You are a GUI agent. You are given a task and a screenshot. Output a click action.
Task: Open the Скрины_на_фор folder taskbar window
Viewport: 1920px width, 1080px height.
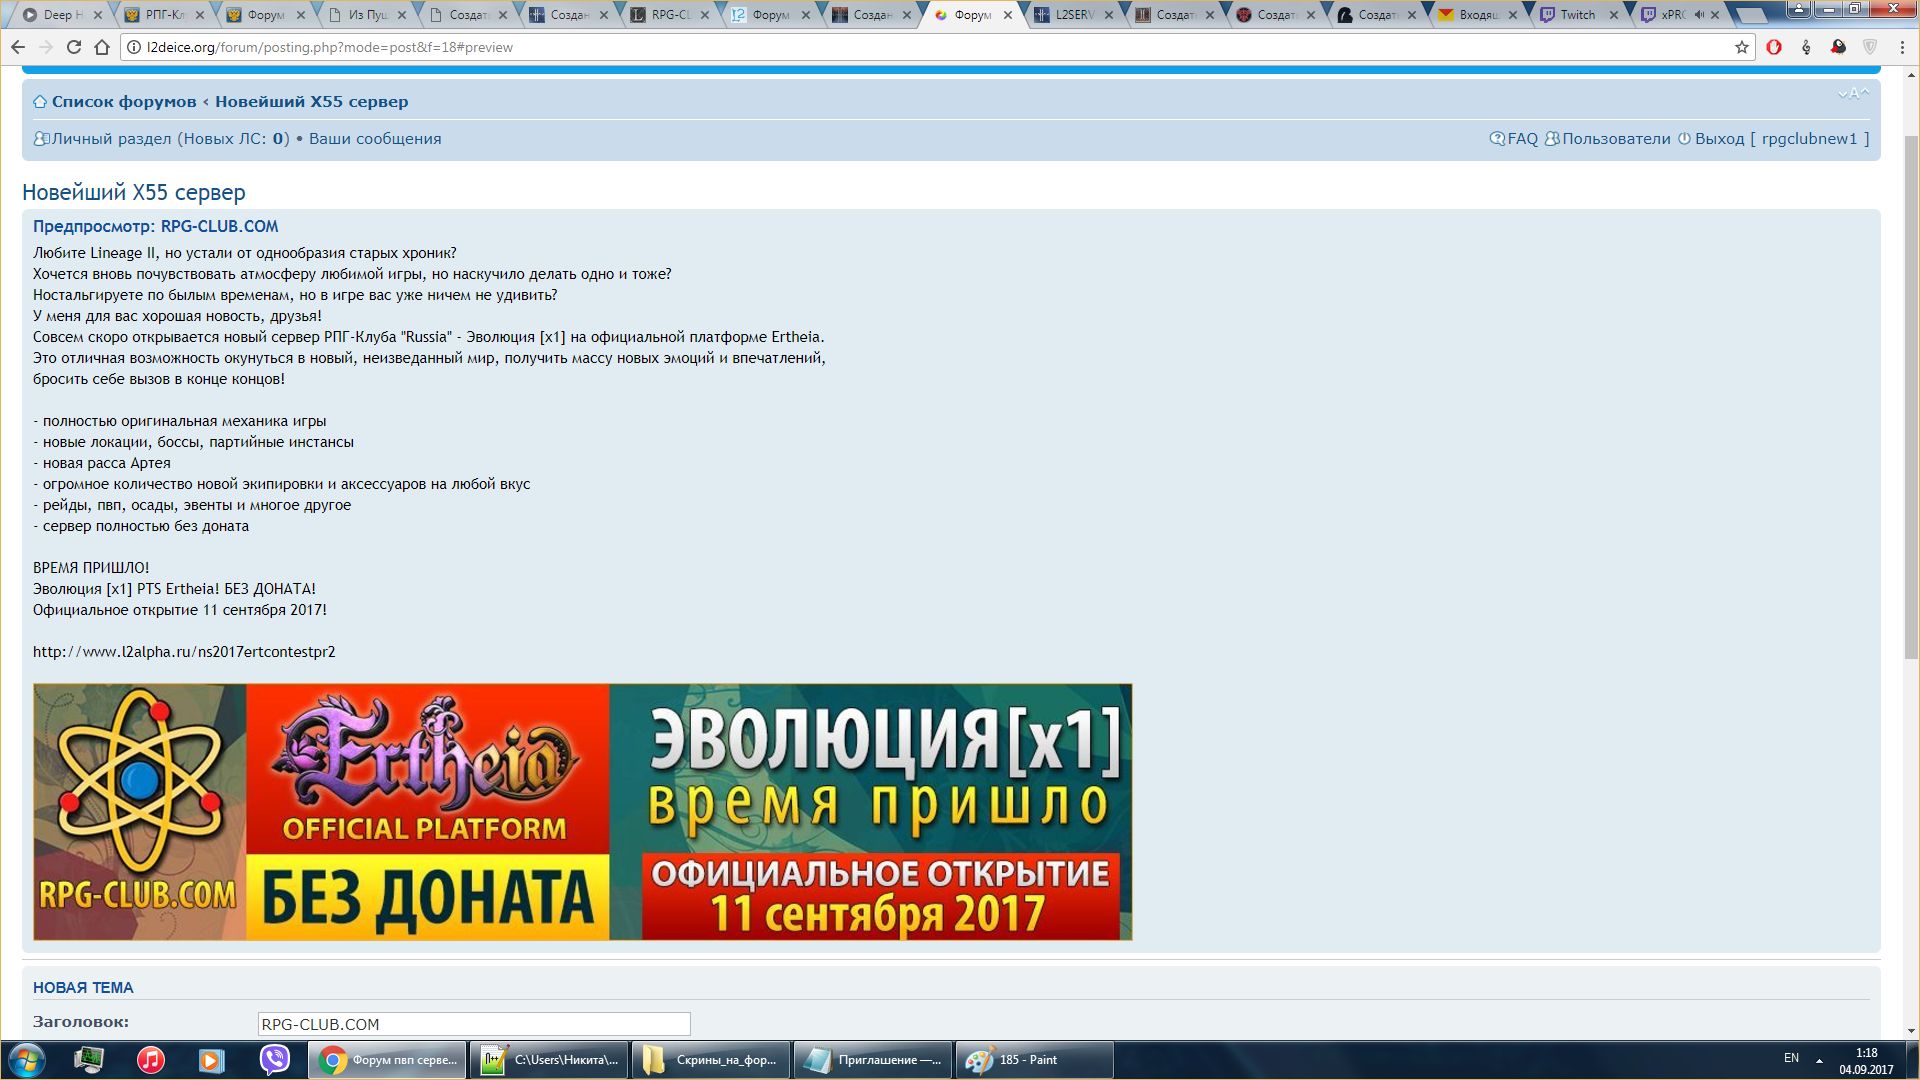(x=711, y=1060)
